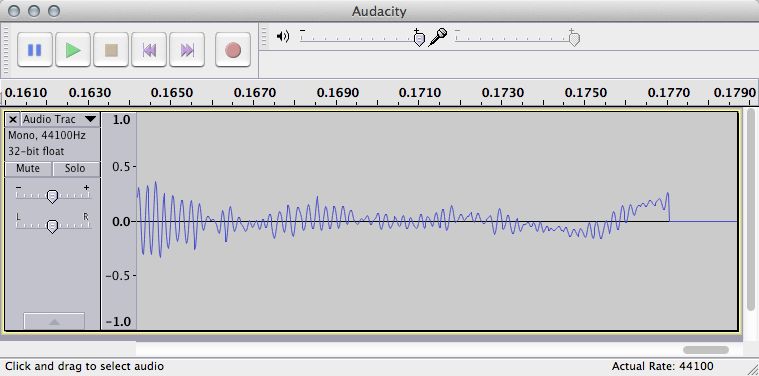Click the -0.5 label on the vertical scale
Viewport: 759px width, 376px height.
pyautogui.click(x=119, y=276)
